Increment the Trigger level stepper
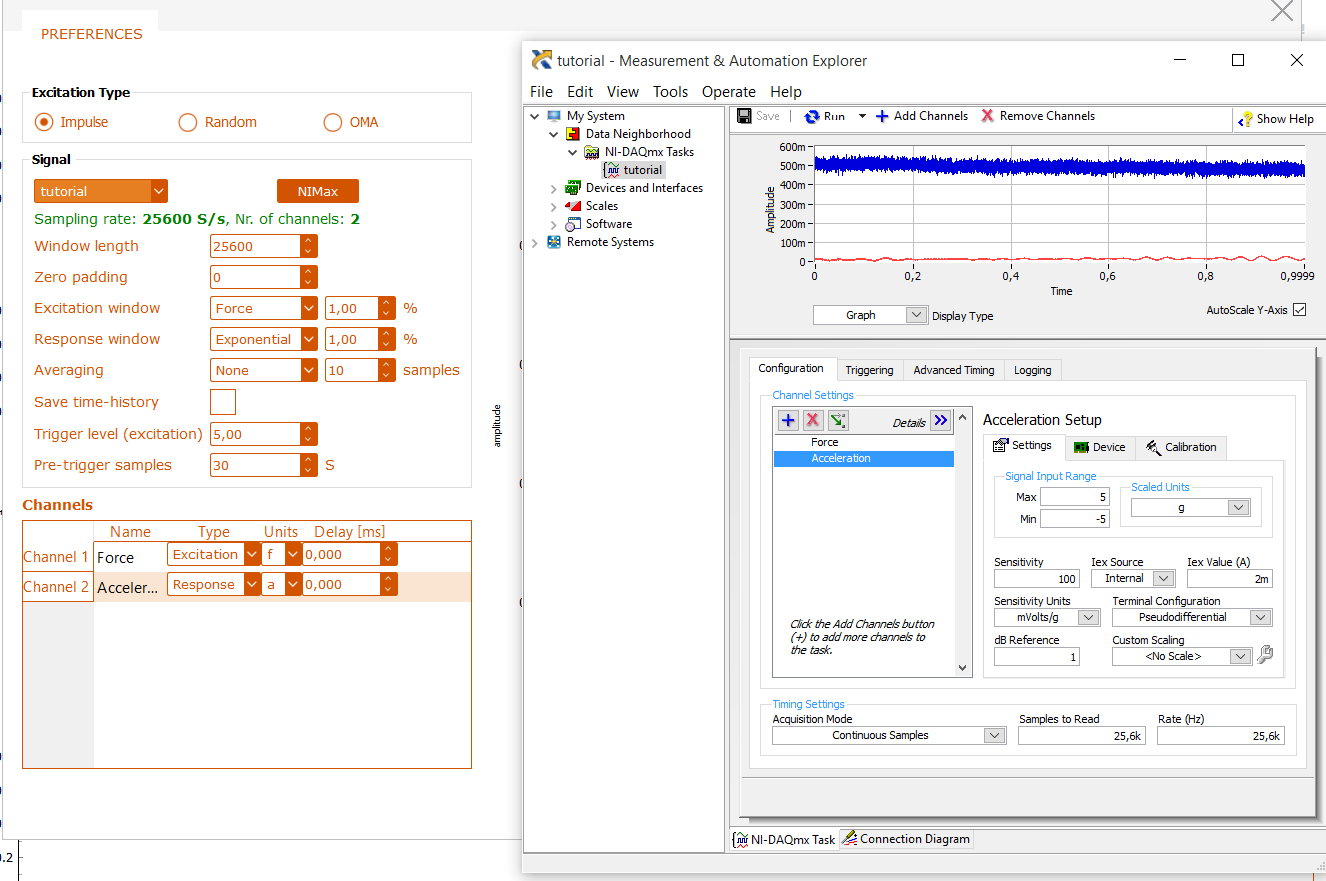Image resolution: width=1326 pixels, height=881 pixels. (x=309, y=429)
